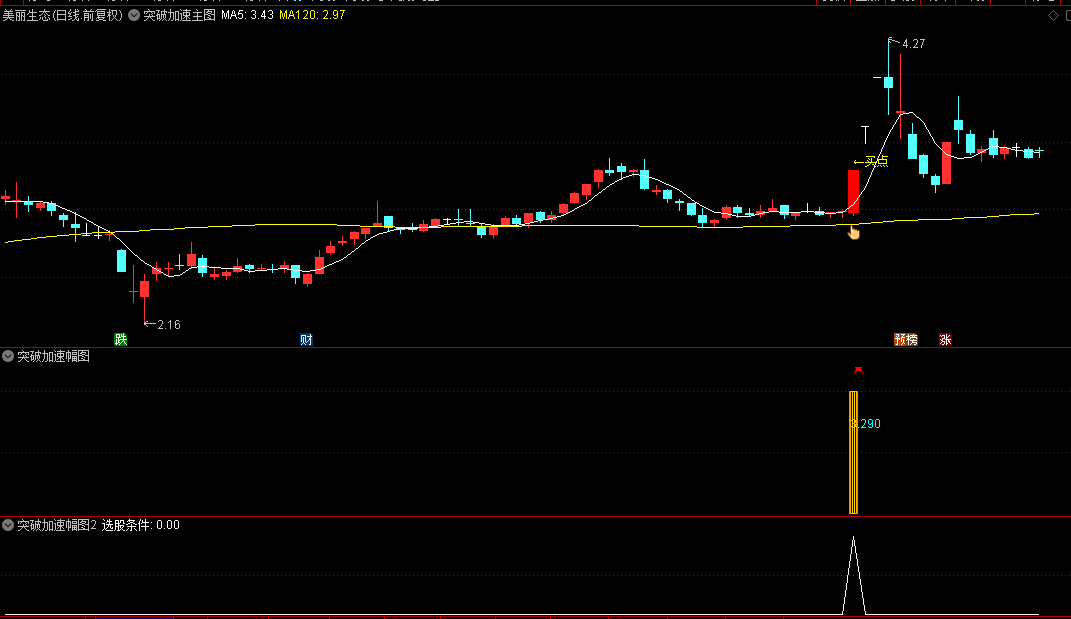Collapse the 突破加速幅图2 sub-panel arrow
1071x619 pixels.
coord(8,525)
